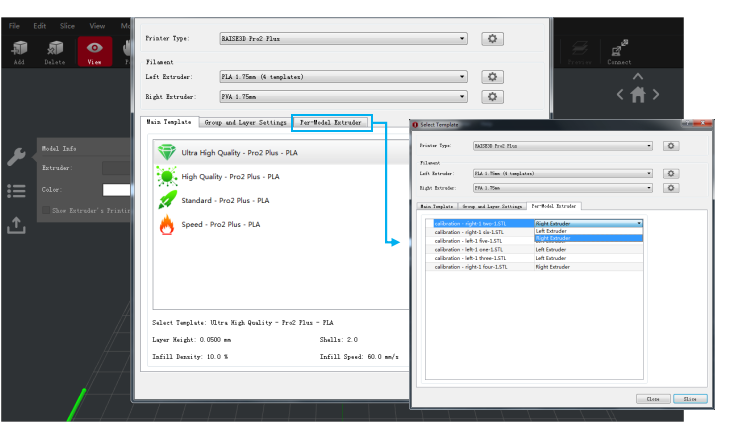The height and width of the screenshot is (424, 739).
Task: Open the Edit menu
Action: (40, 26)
